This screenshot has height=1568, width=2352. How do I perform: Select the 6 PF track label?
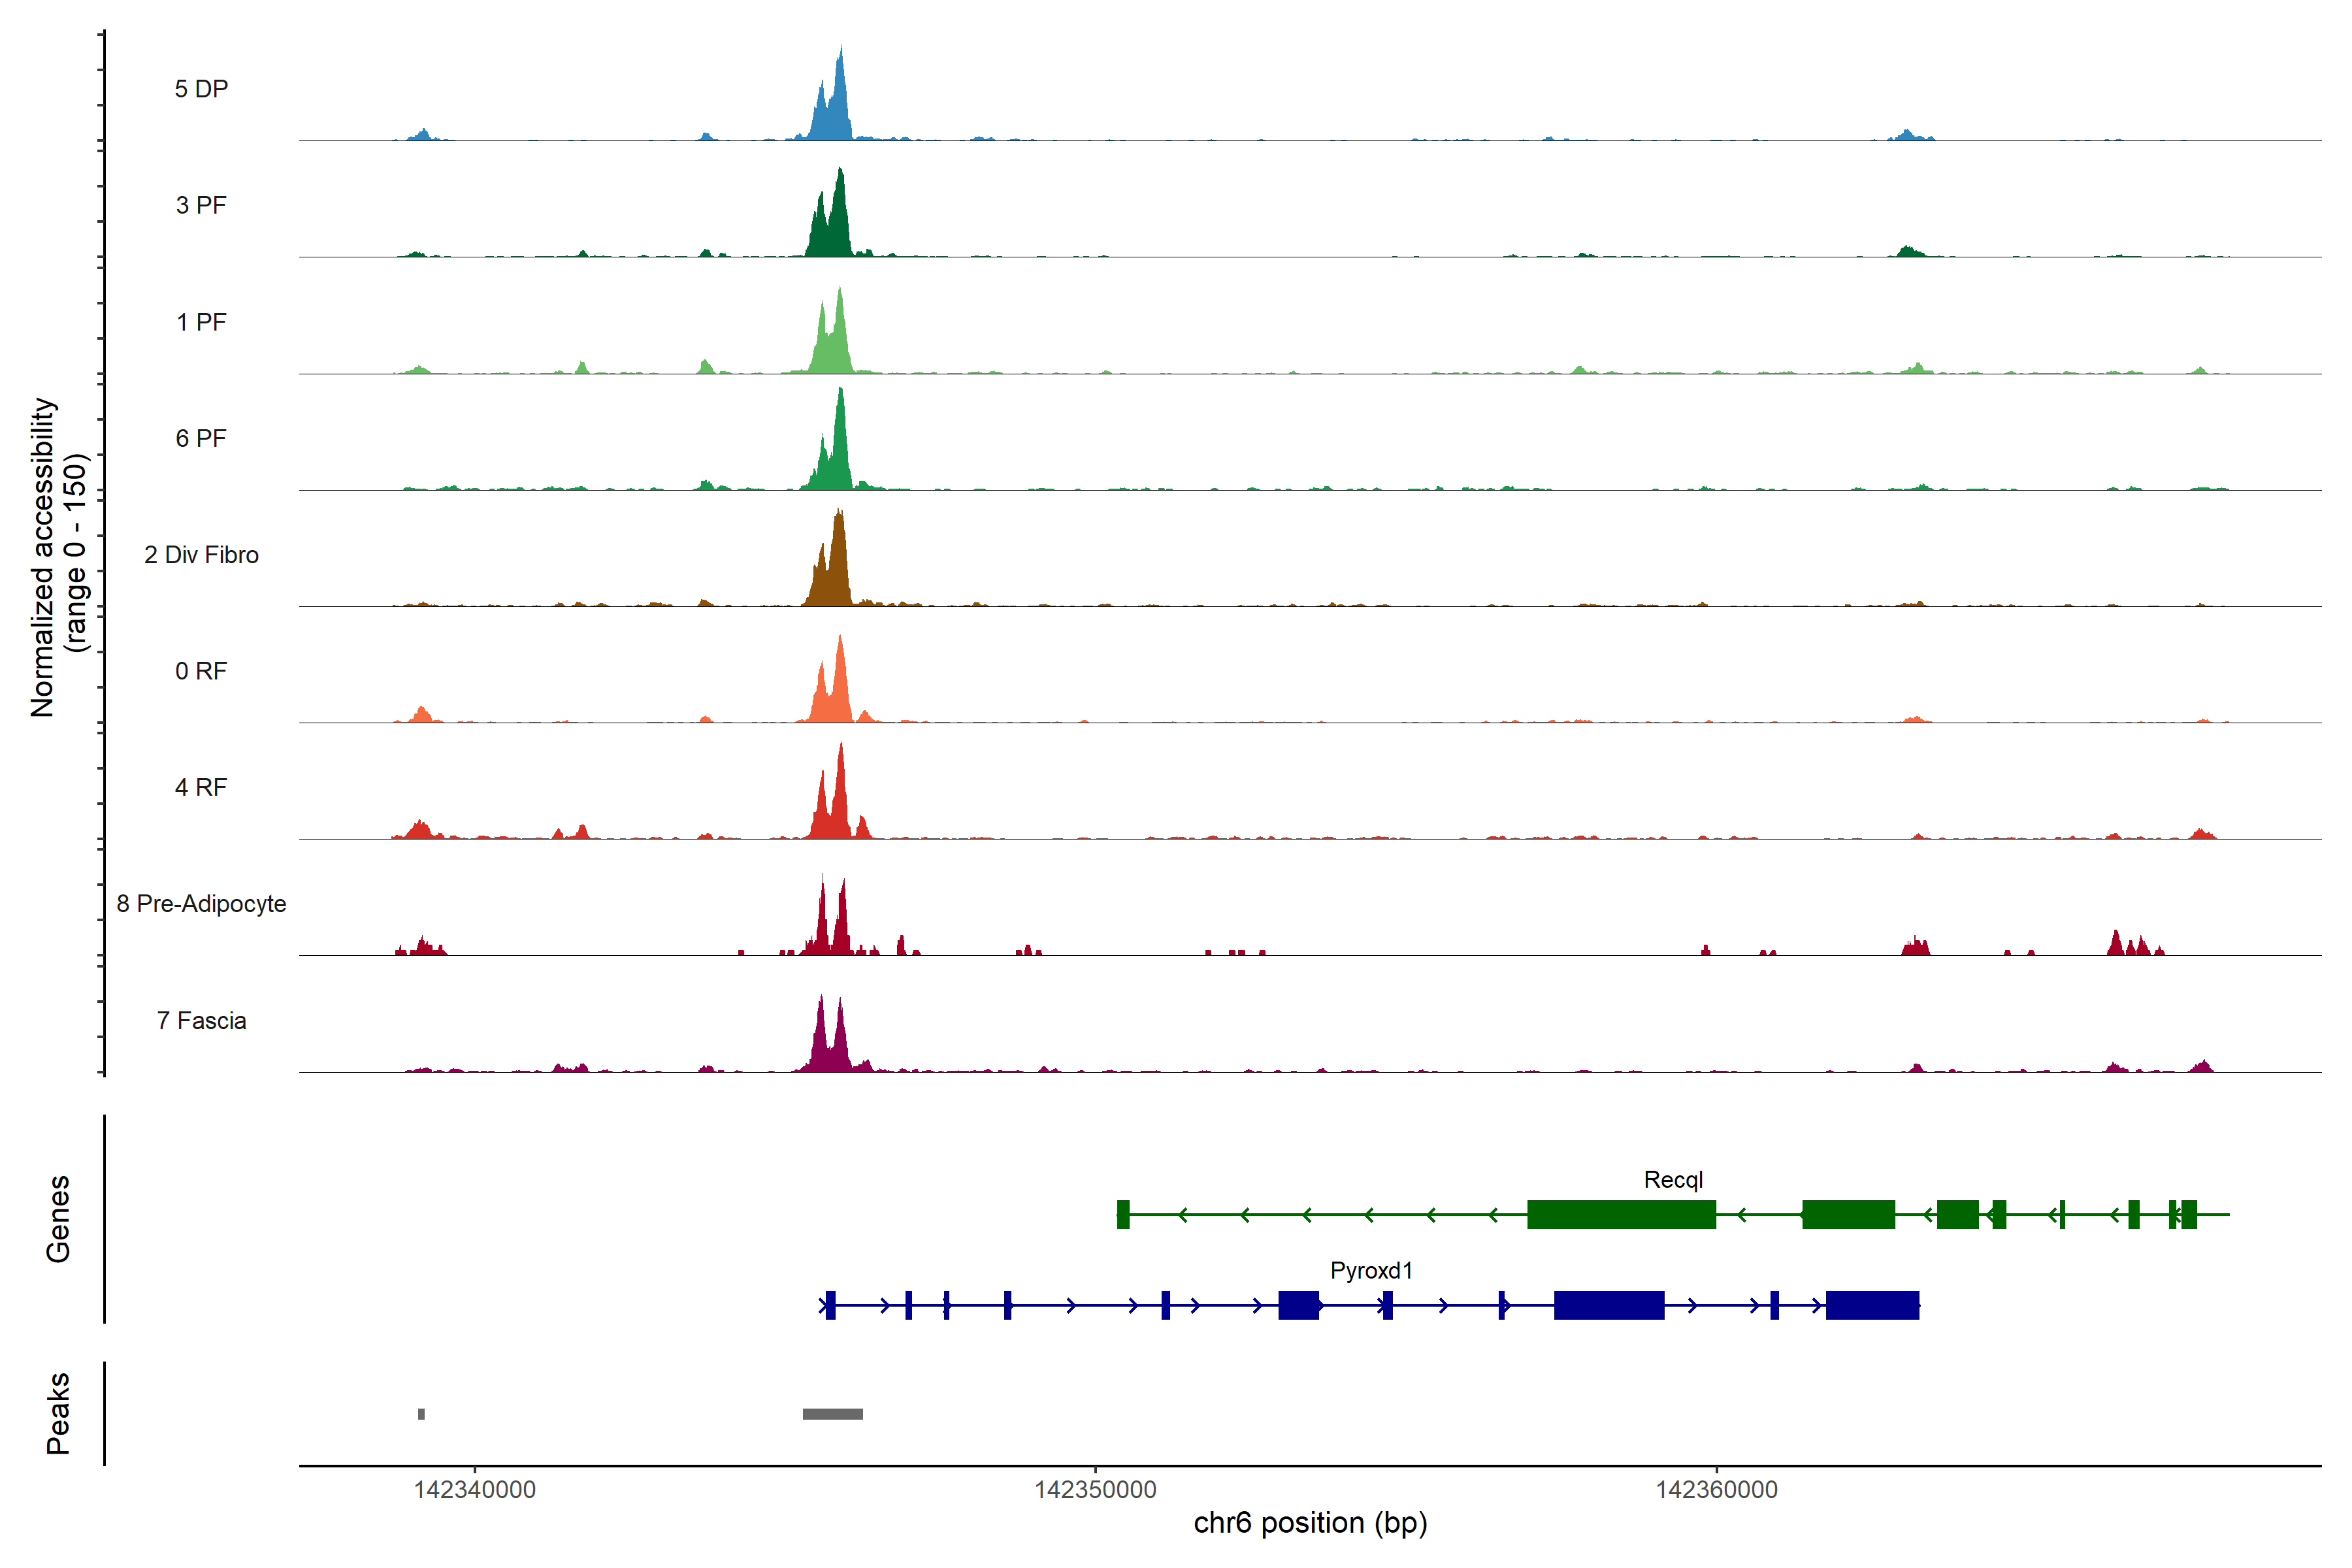tap(201, 438)
